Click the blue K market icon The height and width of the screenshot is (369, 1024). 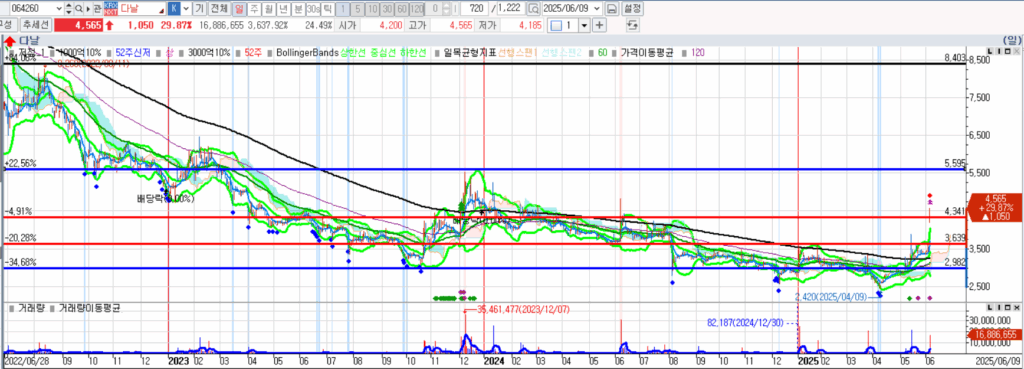click(173, 9)
